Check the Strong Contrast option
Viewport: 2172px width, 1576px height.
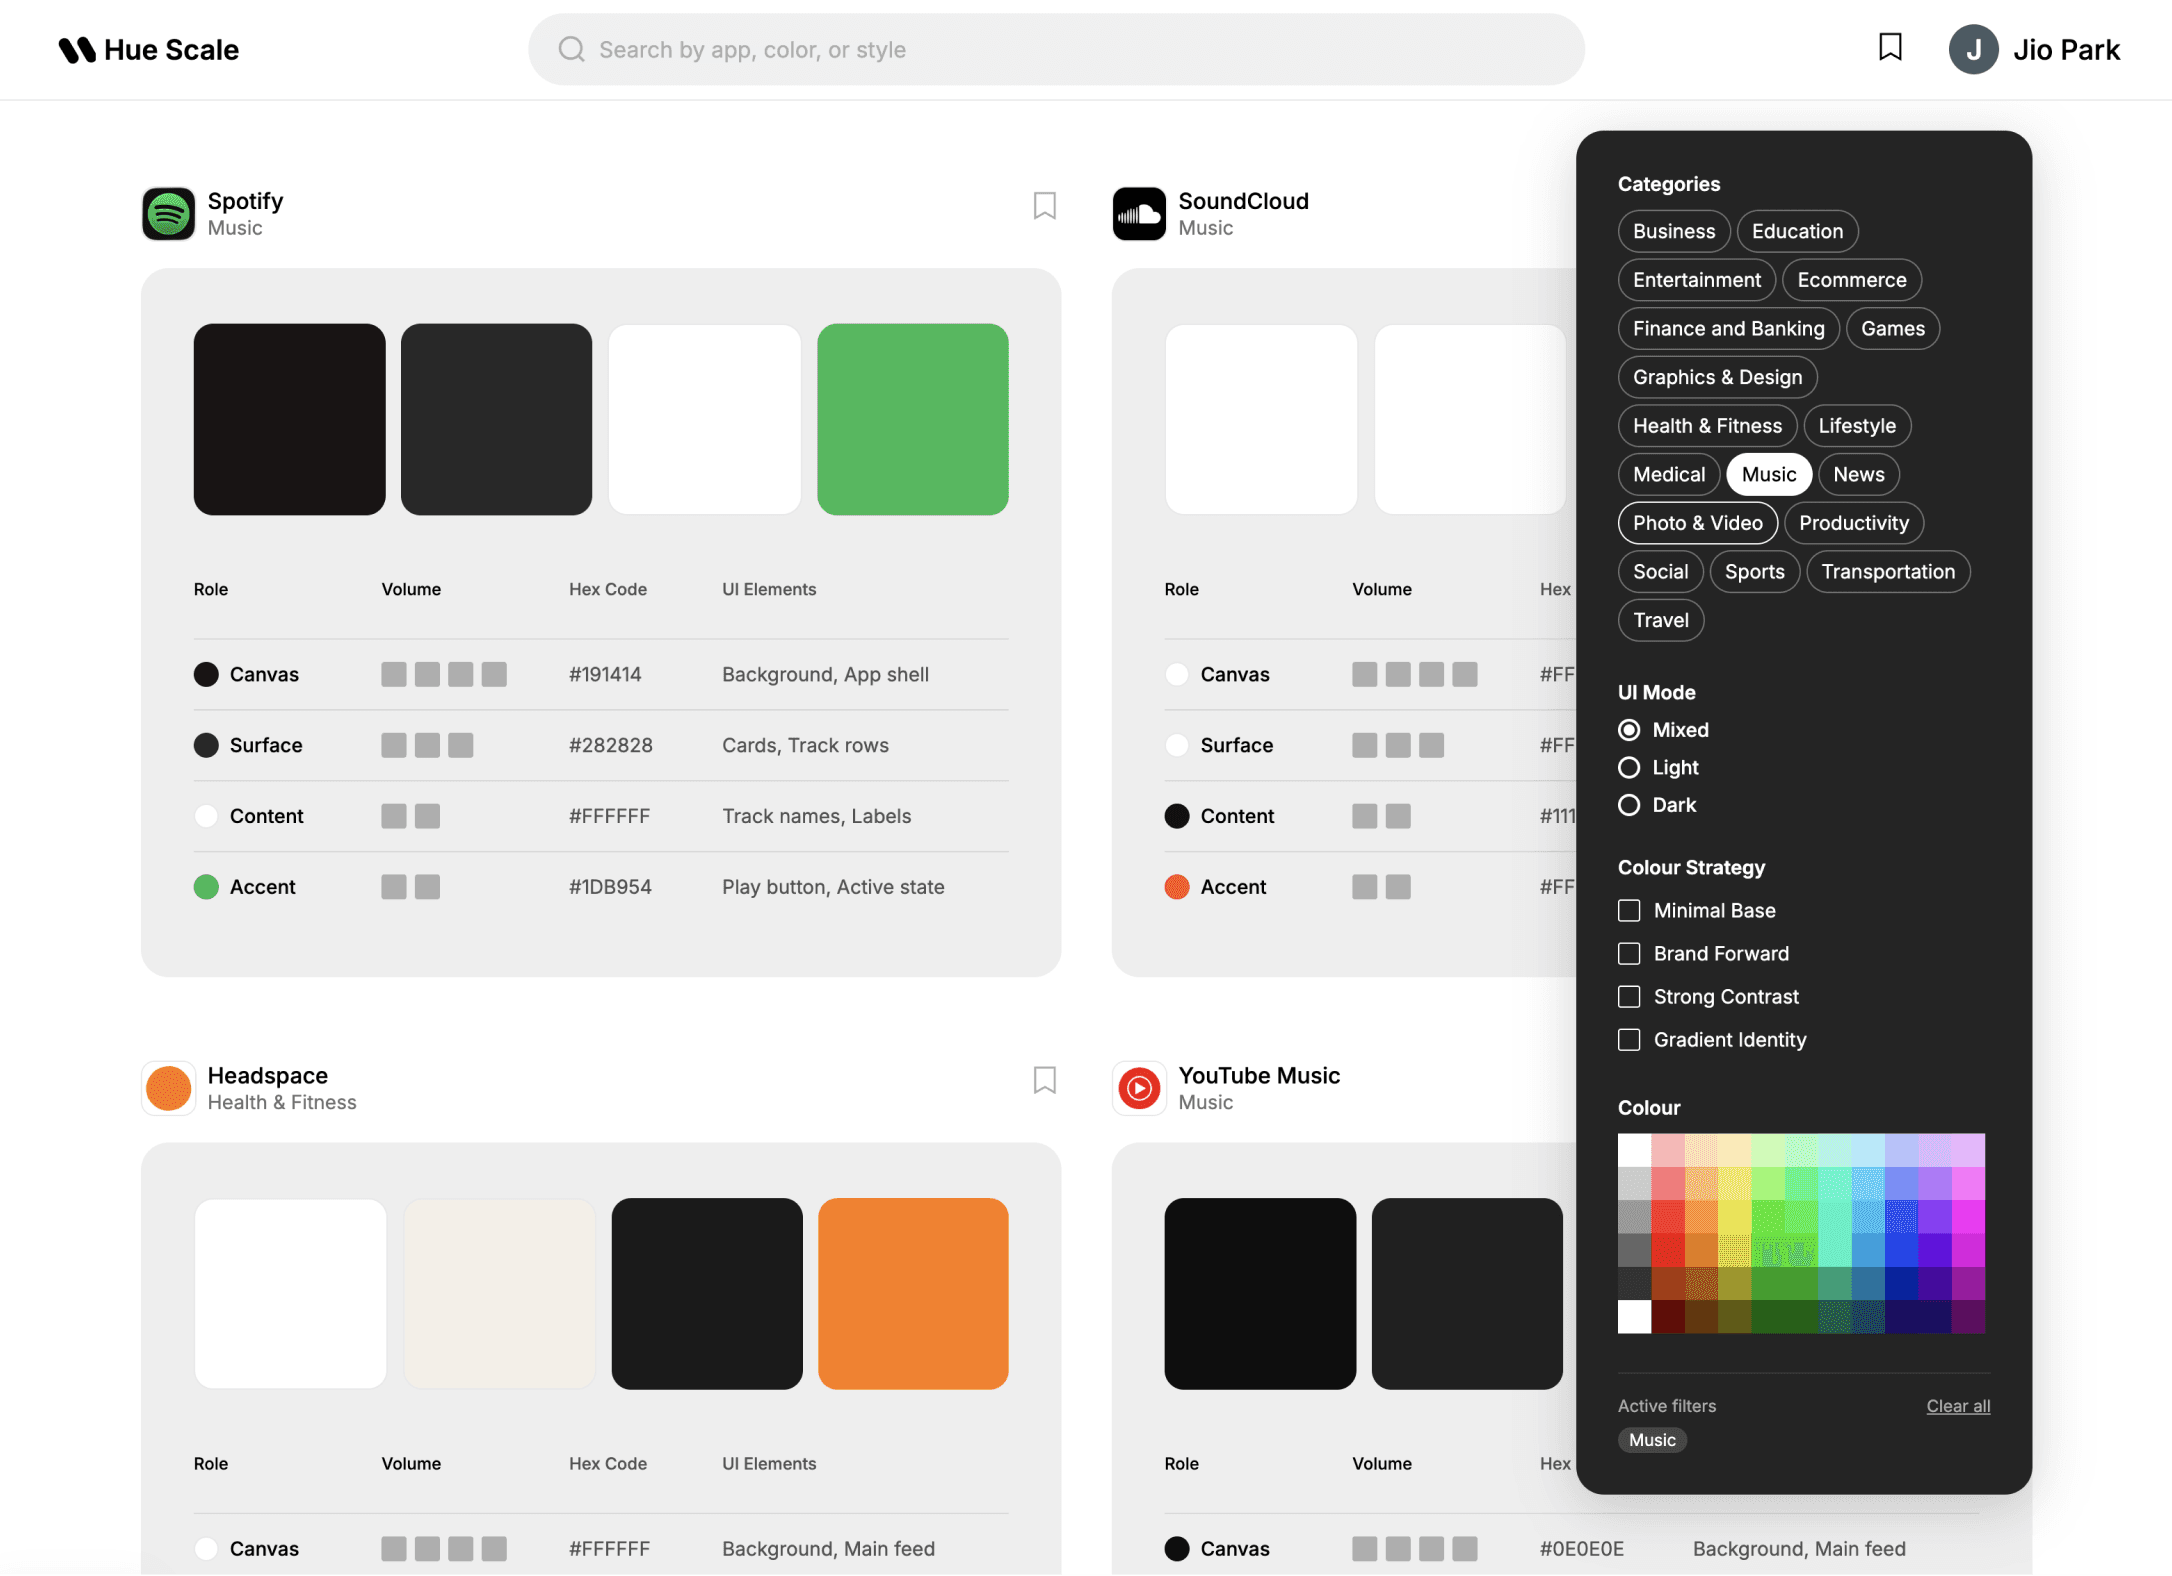tap(1629, 996)
